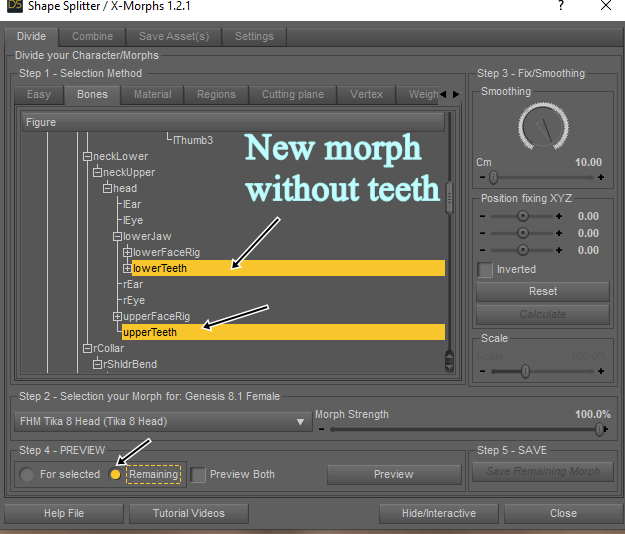Click the Hide/Interactive button
Viewport: 625px width, 534px height.
point(438,513)
